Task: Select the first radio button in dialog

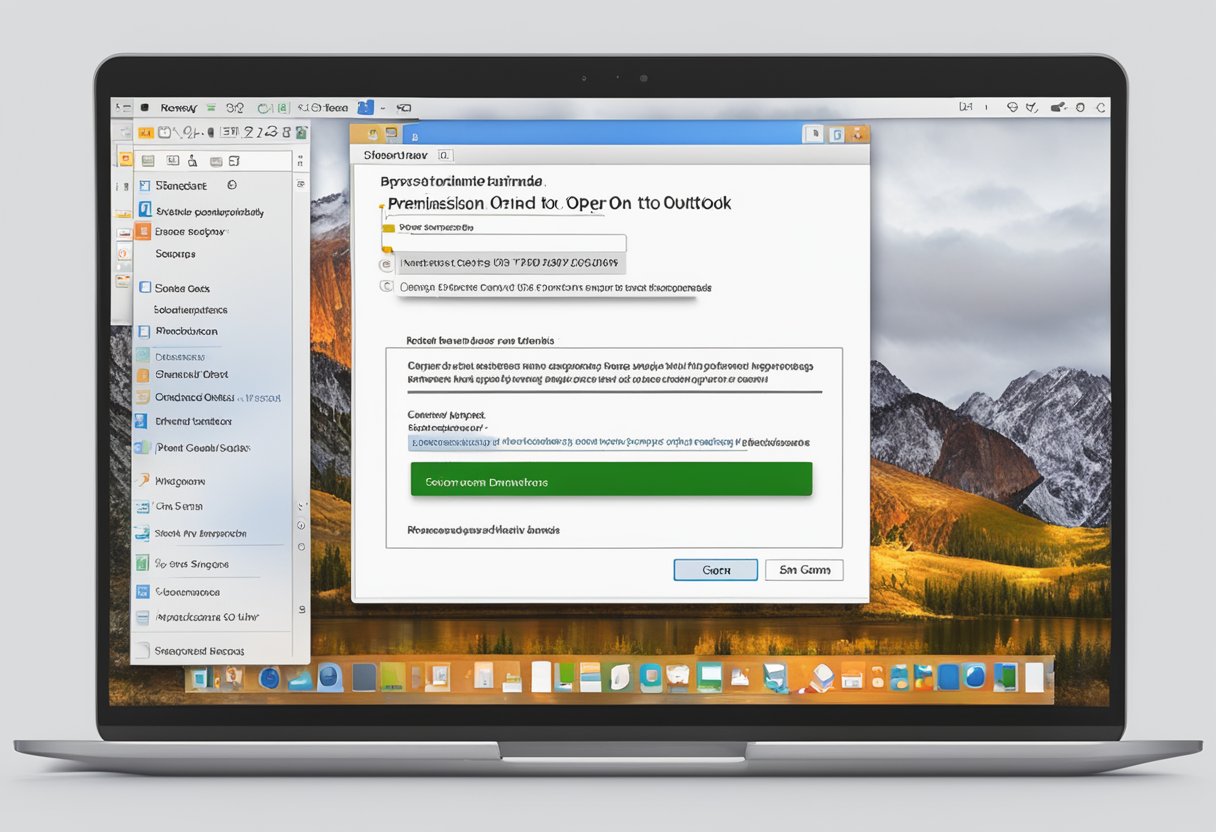Action: point(386,264)
